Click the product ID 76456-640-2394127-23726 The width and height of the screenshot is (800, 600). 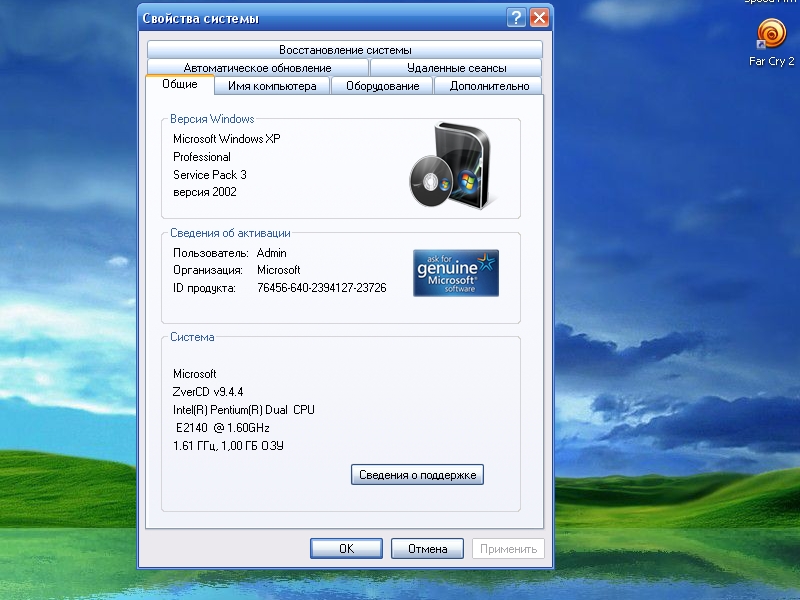click(321, 288)
